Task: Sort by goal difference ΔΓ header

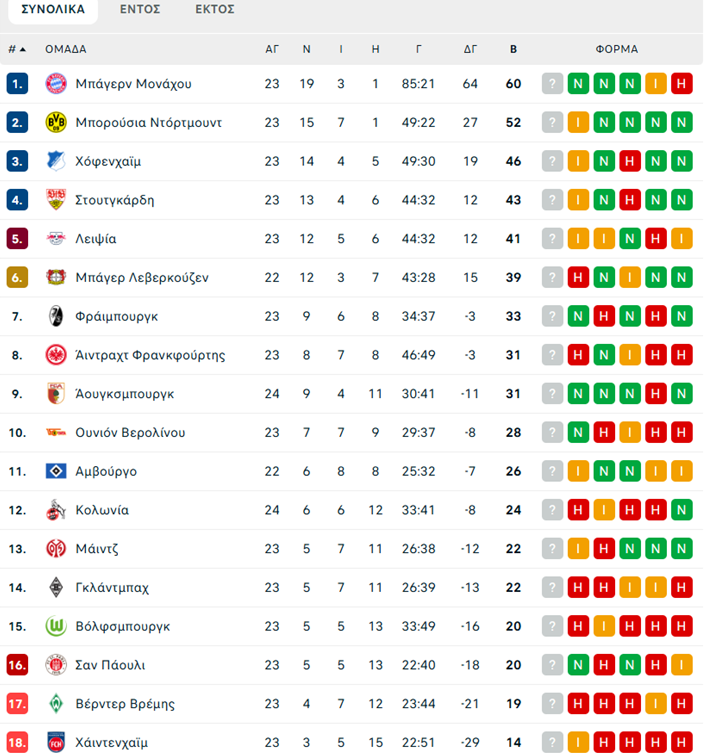Action: pyautogui.click(x=470, y=49)
